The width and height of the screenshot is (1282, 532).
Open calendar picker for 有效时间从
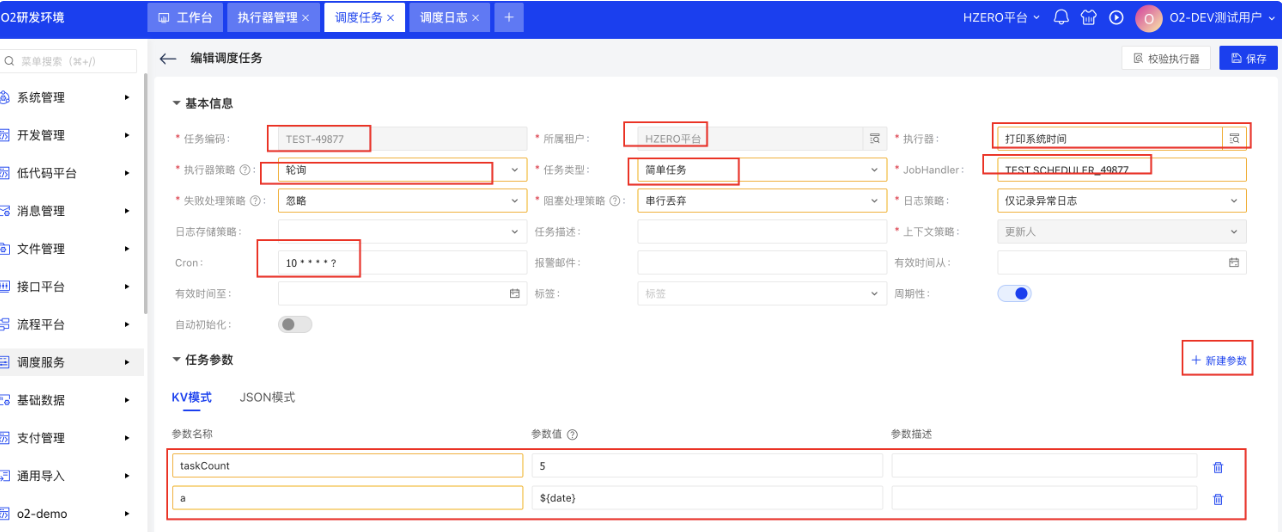click(1234, 263)
